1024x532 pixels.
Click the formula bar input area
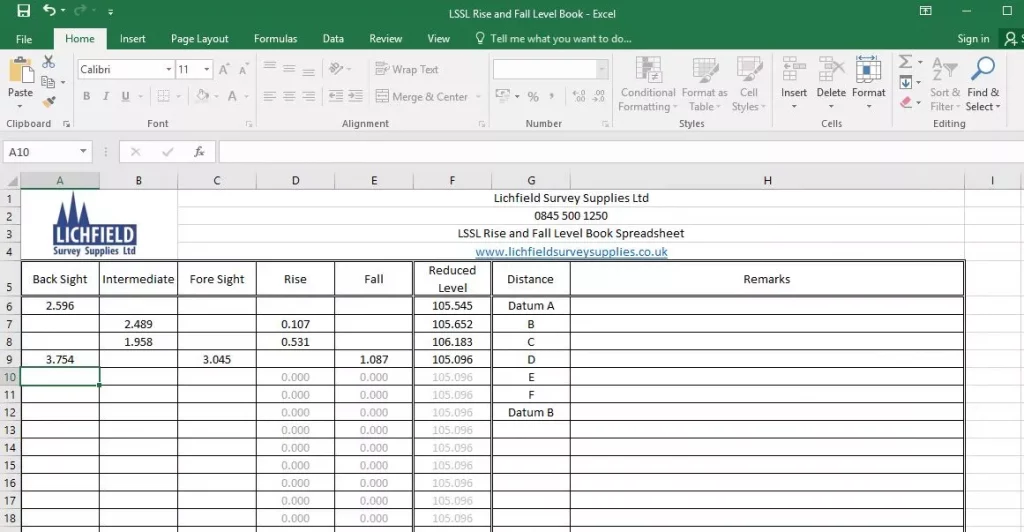pos(620,152)
